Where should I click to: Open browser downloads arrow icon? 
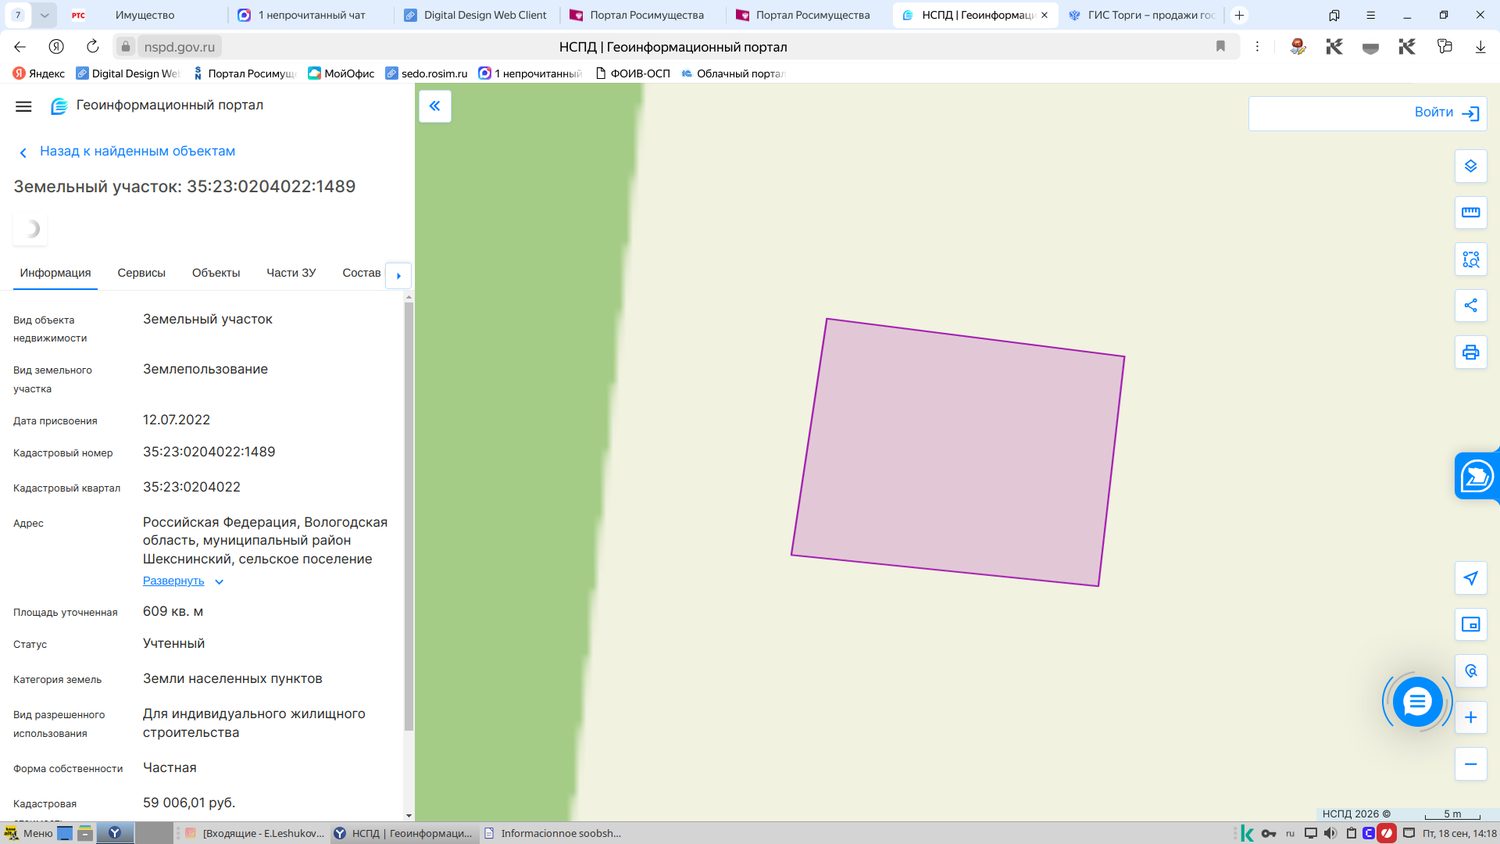pos(1480,47)
